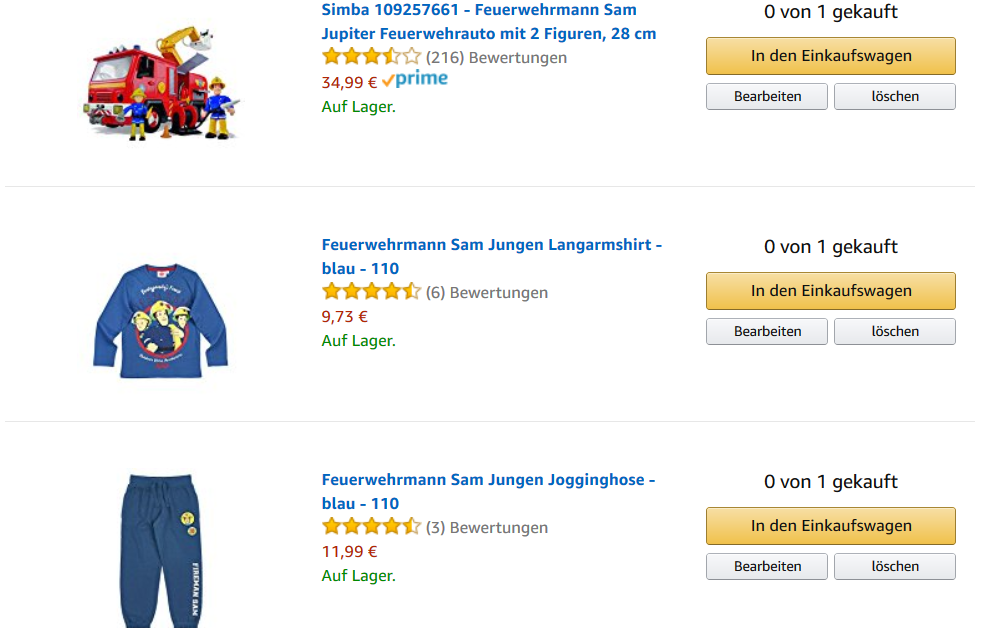Click the star rating of the Langarmshirt
This screenshot has height=628, width=1004.
point(371,292)
